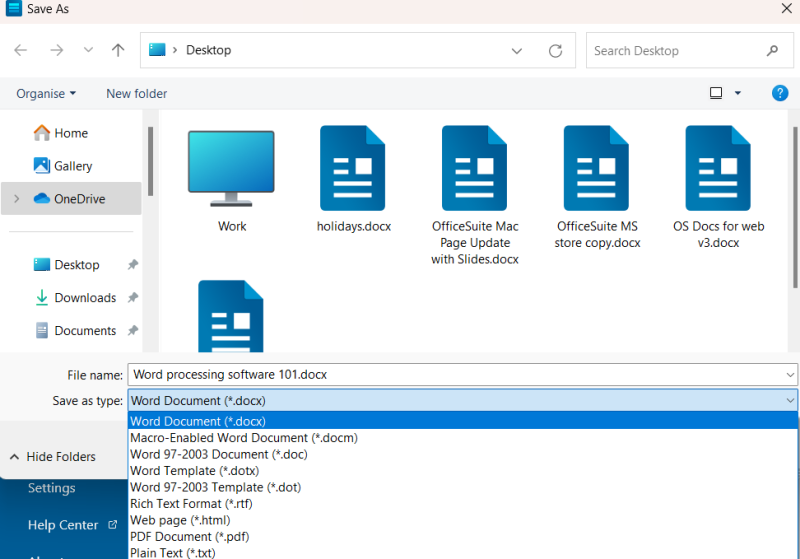
Task: Change the view layout icon
Action: click(x=716, y=93)
